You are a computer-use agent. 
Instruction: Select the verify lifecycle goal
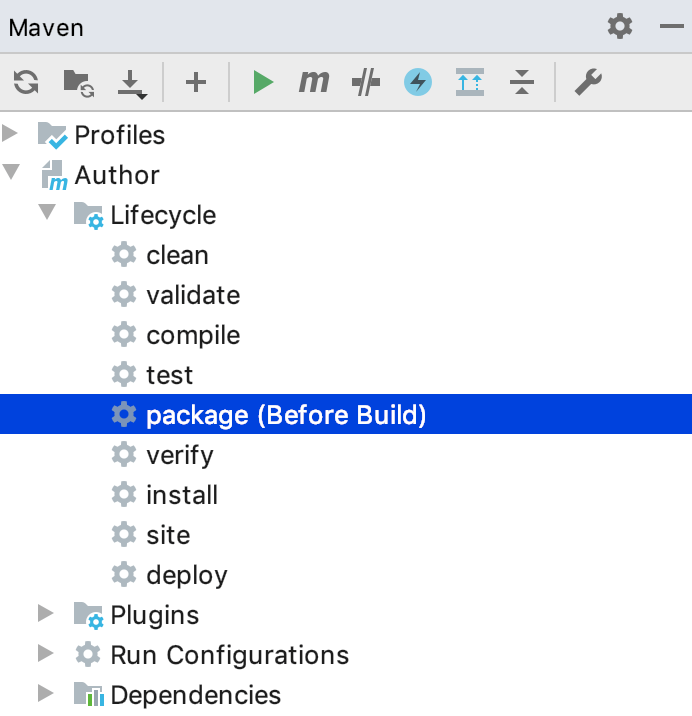(x=180, y=456)
